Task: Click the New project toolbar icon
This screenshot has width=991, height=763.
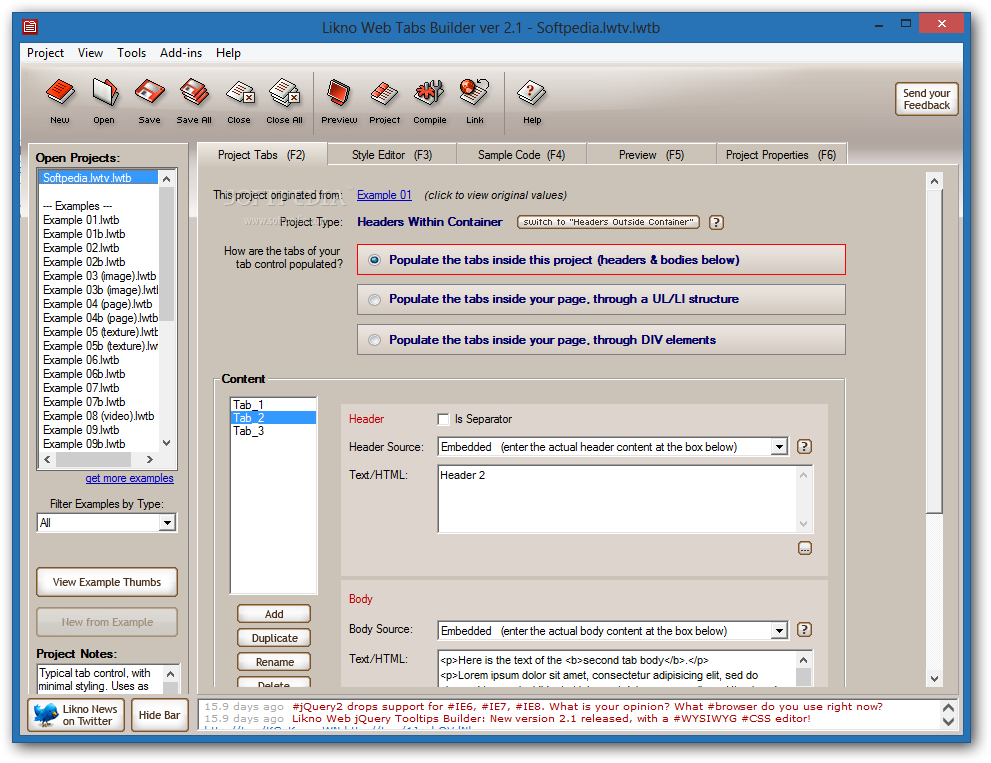Action: tap(60, 101)
